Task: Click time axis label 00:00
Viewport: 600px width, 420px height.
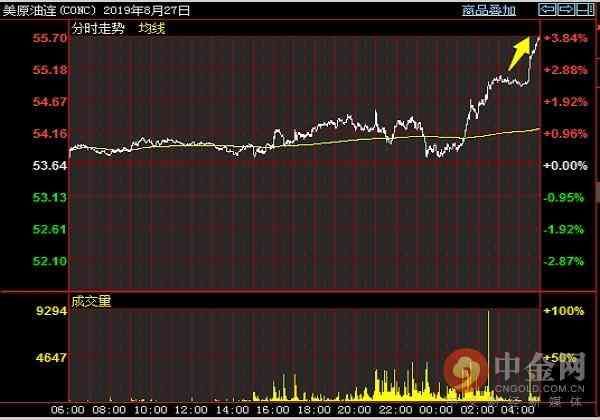Action: [436, 410]
